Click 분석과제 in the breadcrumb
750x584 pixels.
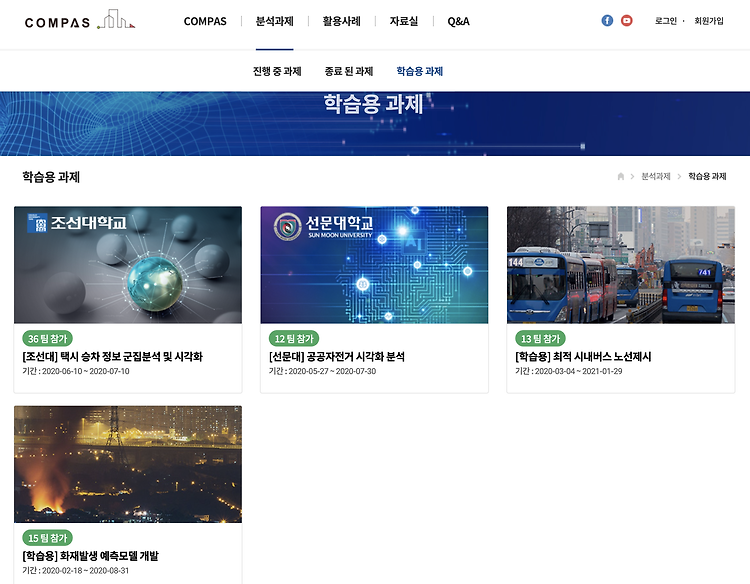pos(656,176)
